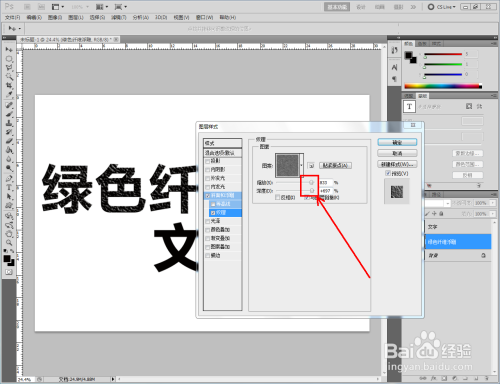500x384 pixels.
Task: Open the layer blend mode dropdown
Action: [x=448, y=203]
